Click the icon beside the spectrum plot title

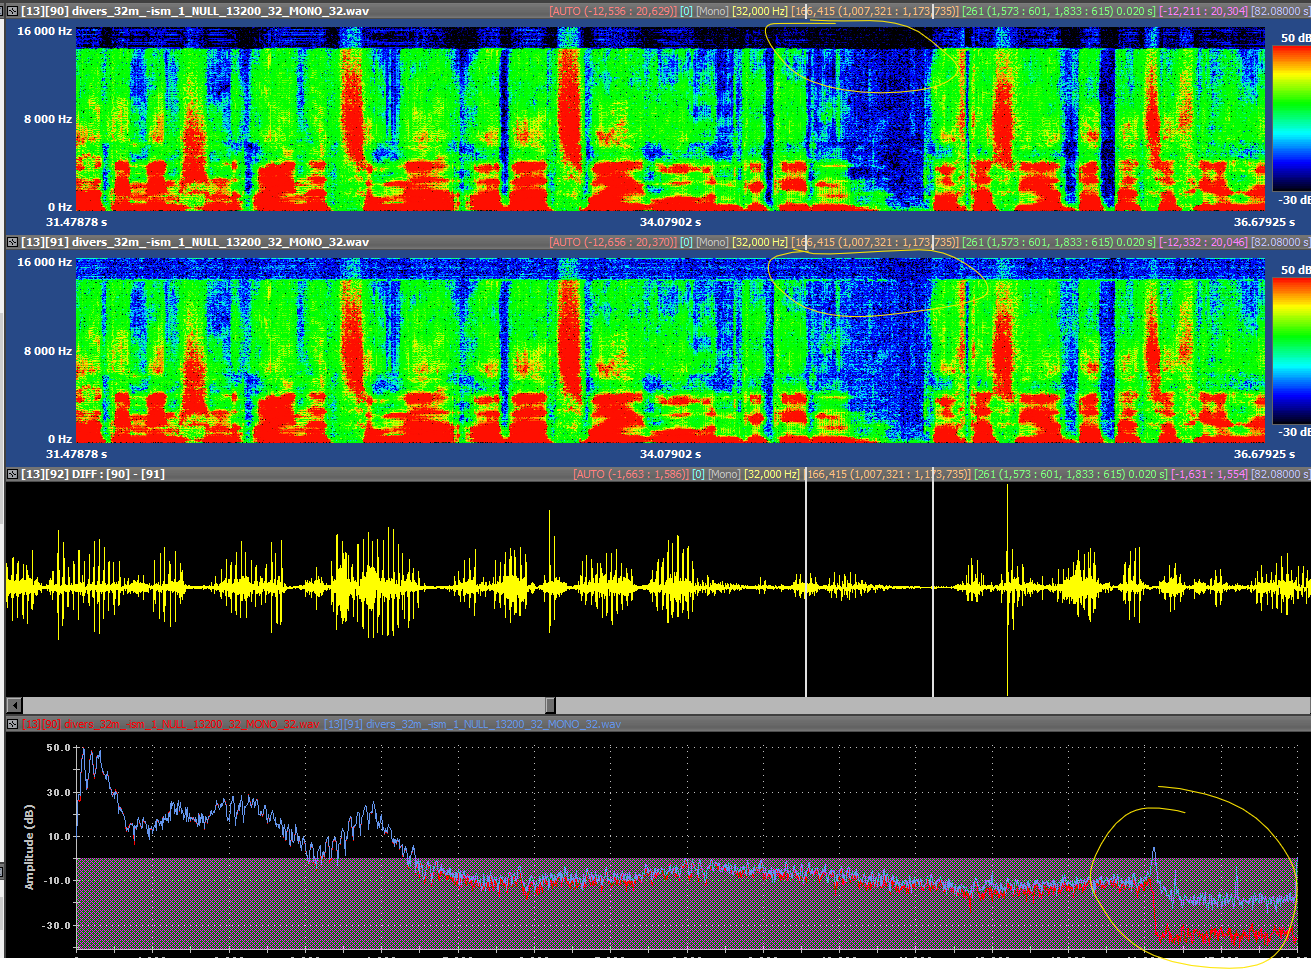(12, 724)
